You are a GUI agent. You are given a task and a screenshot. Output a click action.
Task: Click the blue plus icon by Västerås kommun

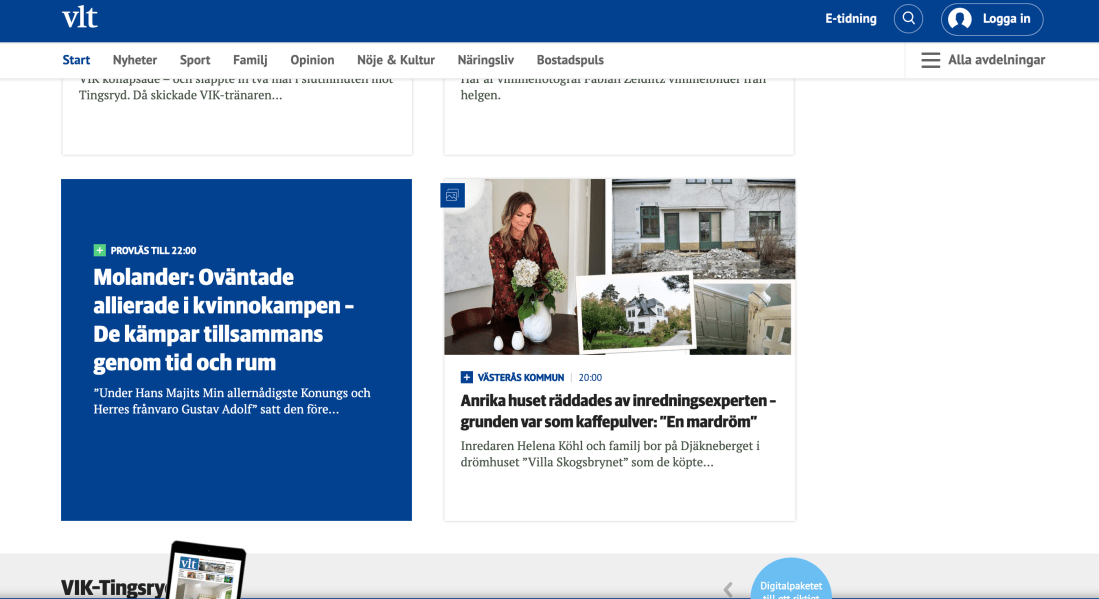[467, 378]
